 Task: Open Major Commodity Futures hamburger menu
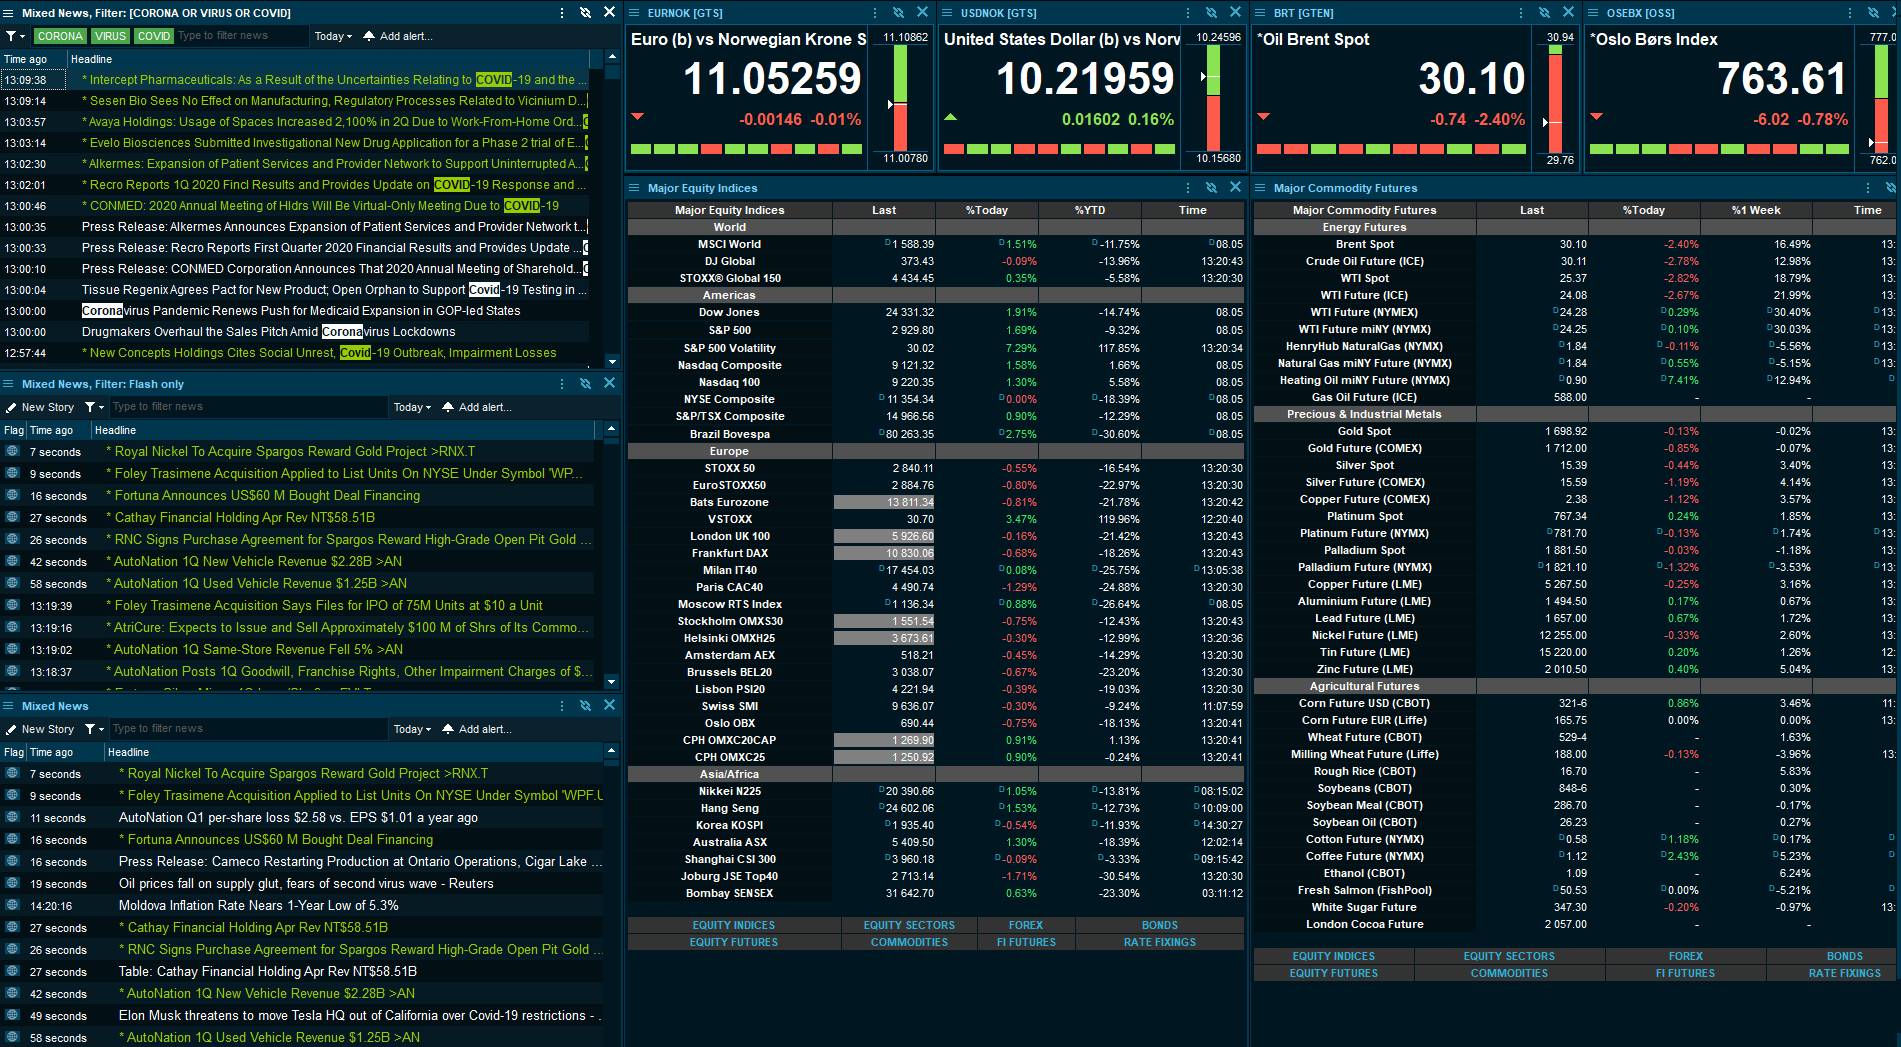(1260, 188)
